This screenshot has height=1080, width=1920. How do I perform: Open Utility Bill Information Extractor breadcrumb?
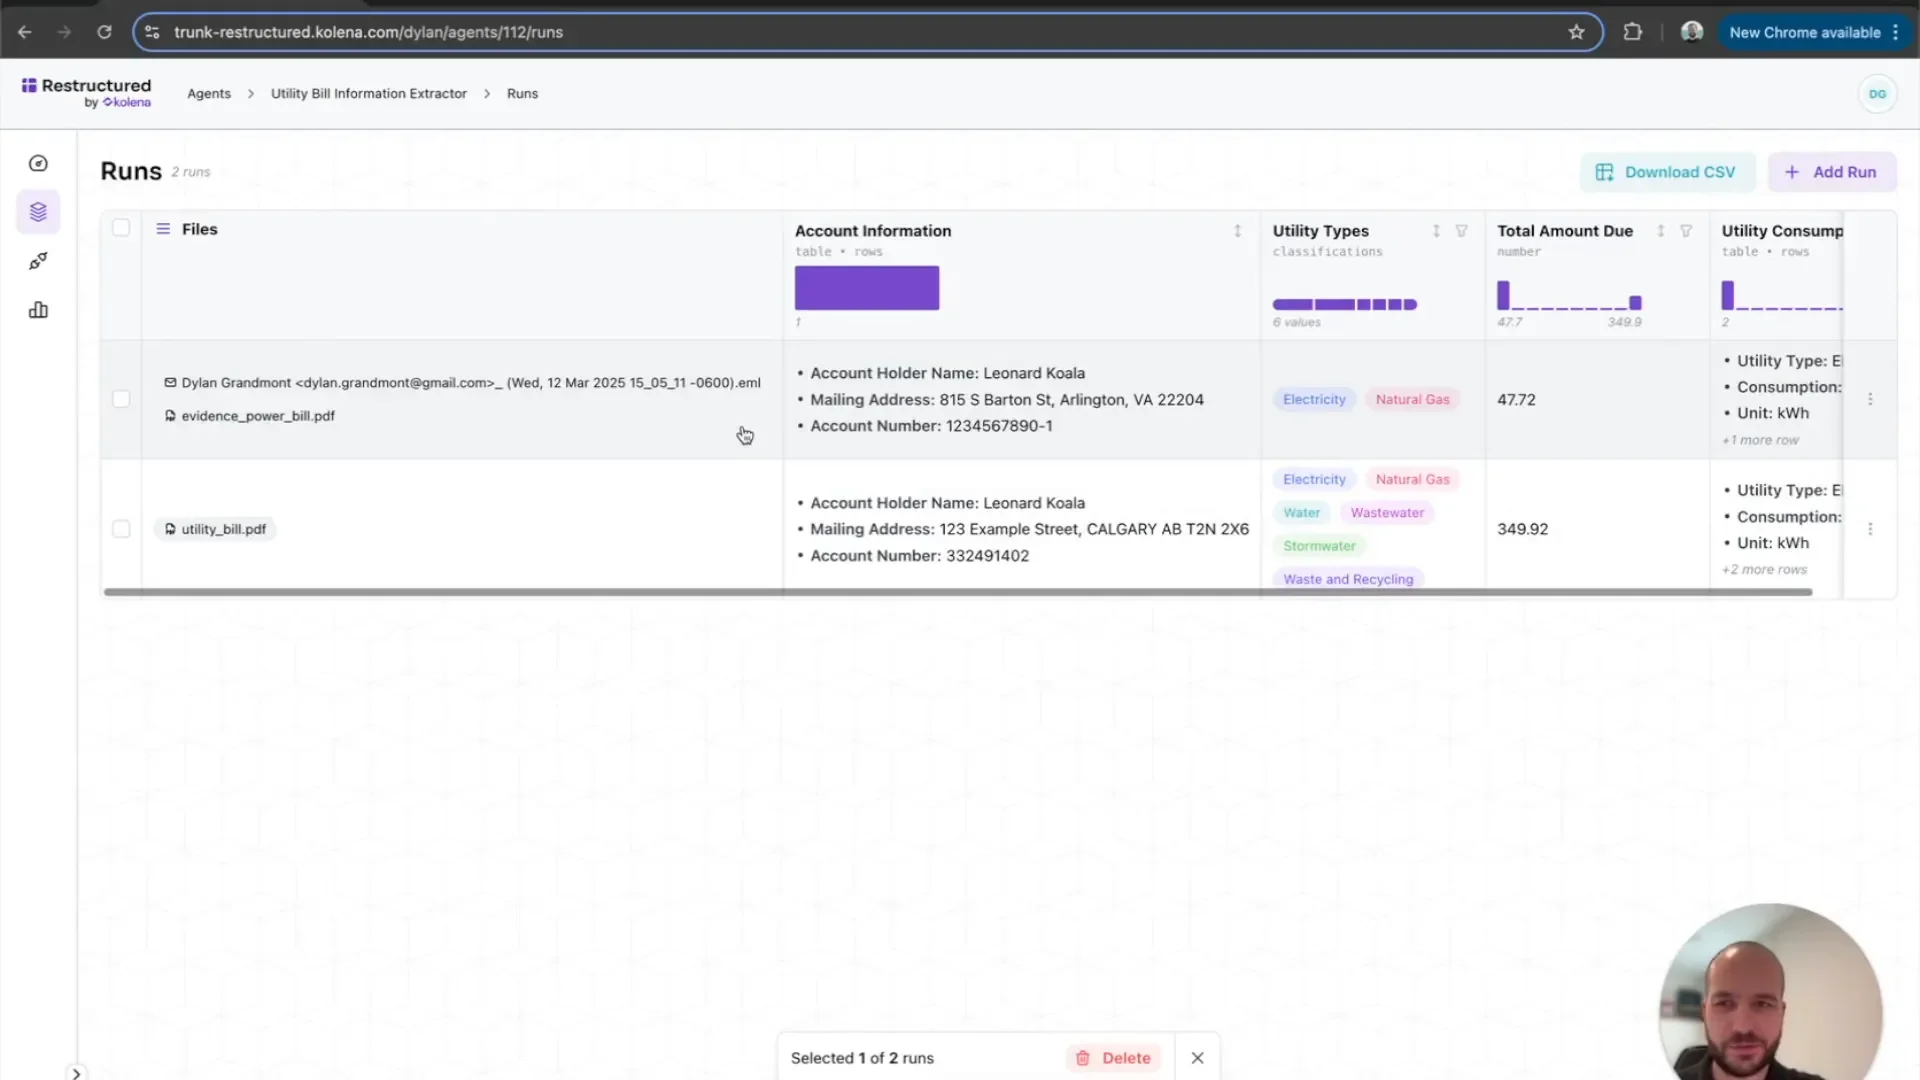(368, 93)
